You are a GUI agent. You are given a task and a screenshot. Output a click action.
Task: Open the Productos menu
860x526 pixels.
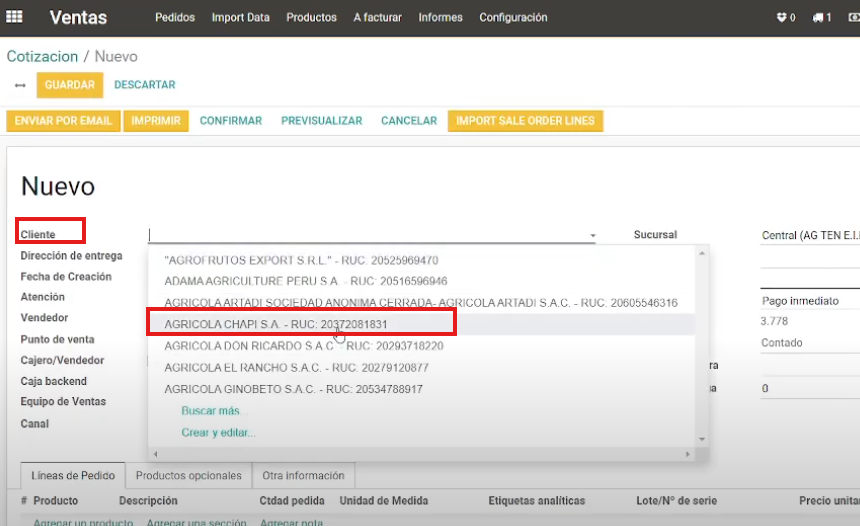click(x=311, y=18)
